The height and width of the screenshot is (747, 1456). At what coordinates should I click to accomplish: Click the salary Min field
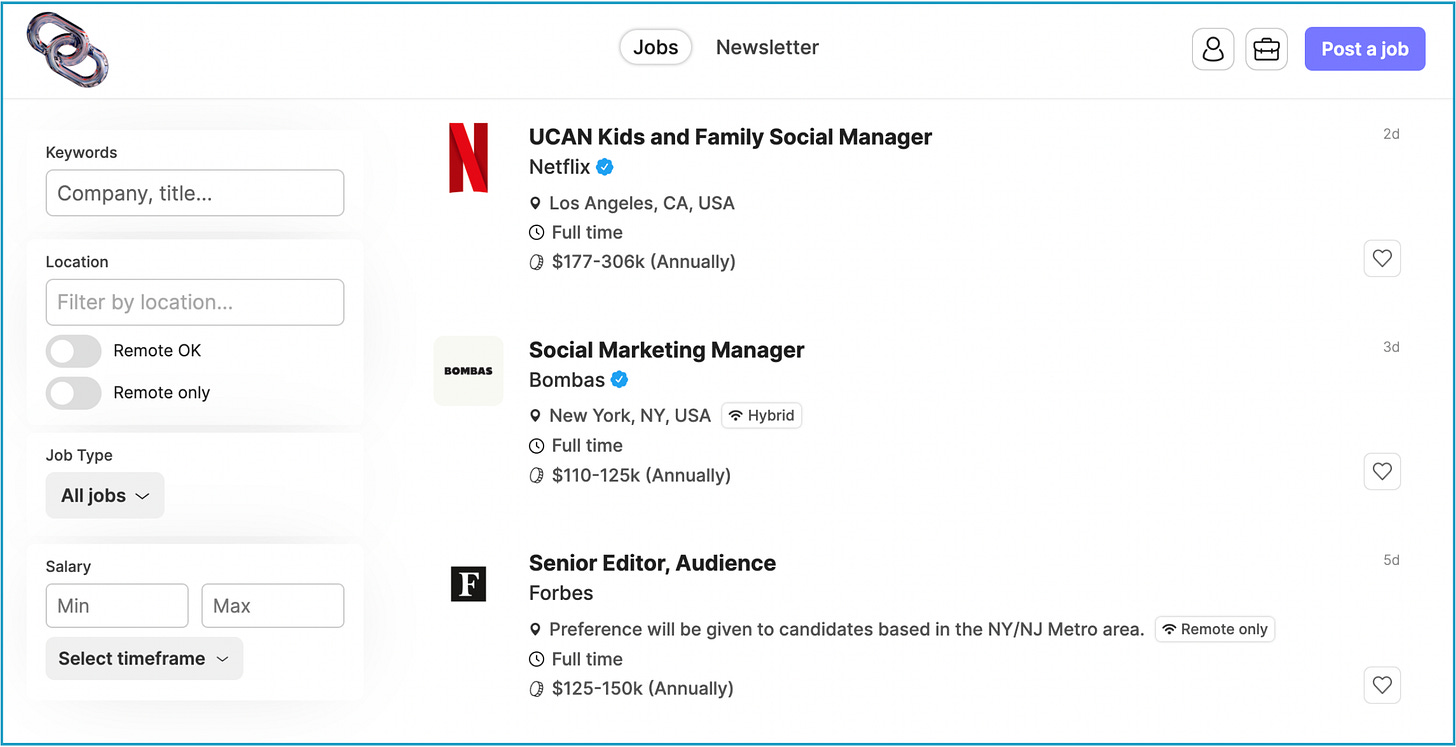(117, 606)
